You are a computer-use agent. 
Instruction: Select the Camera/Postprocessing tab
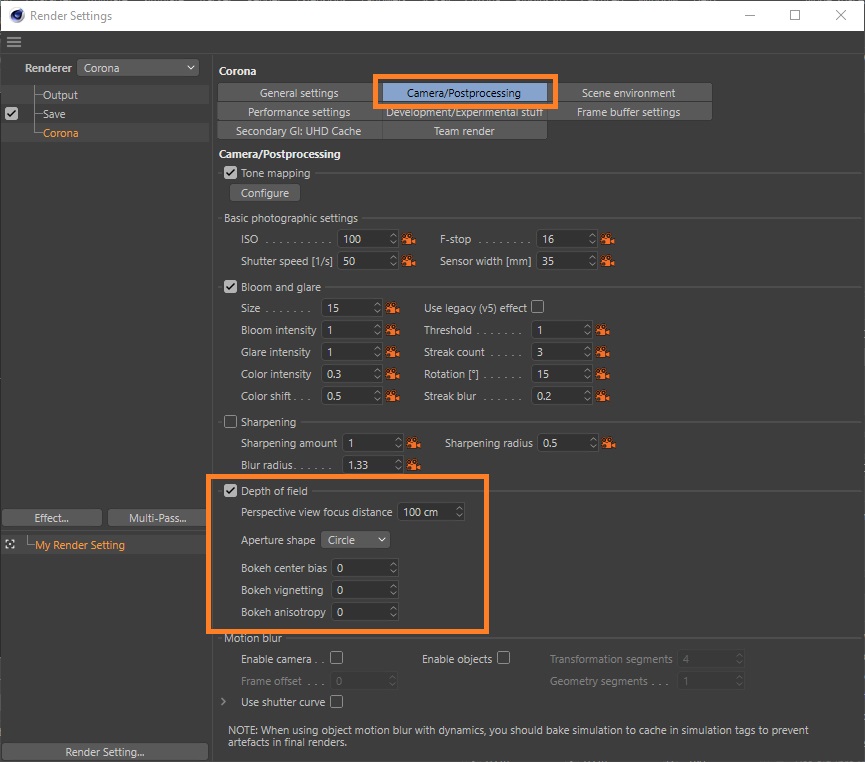tap(464, 93)
